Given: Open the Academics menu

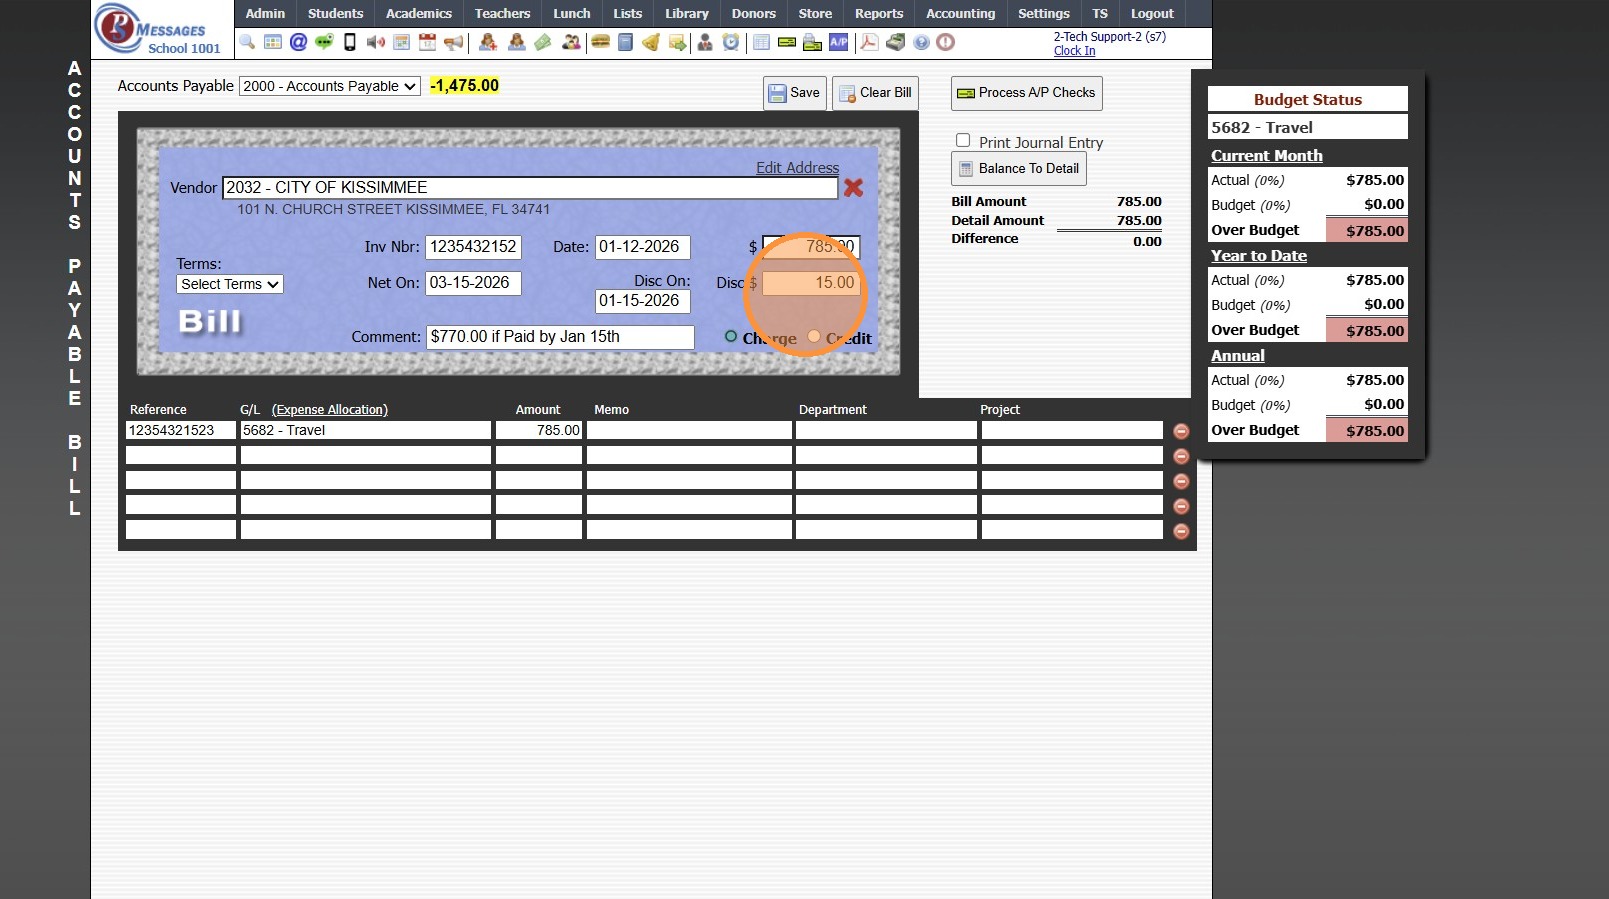Looking at the screenshot, I should 419,13.
